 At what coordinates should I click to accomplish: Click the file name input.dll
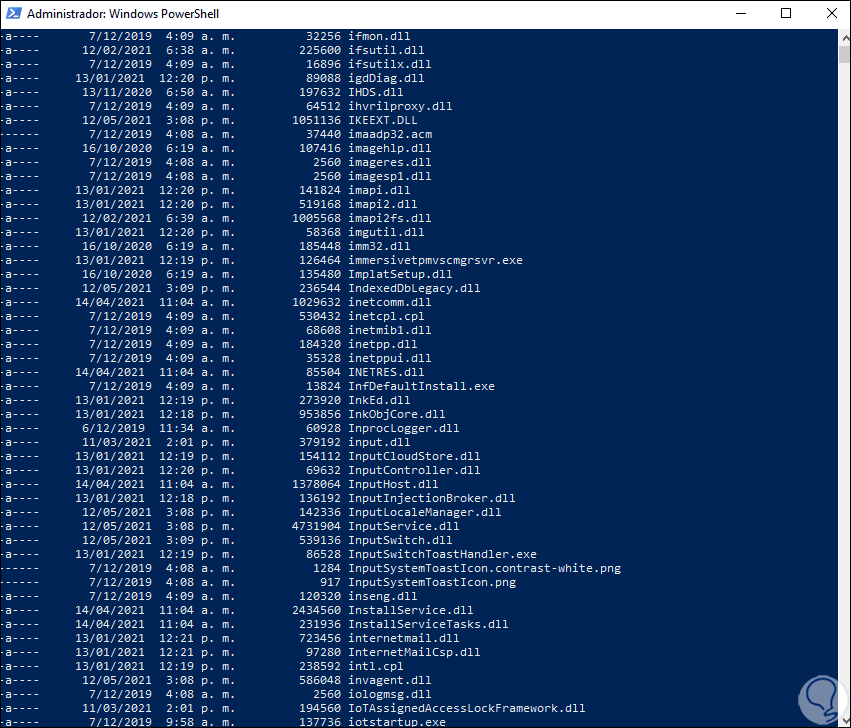(x=379, y=442)
